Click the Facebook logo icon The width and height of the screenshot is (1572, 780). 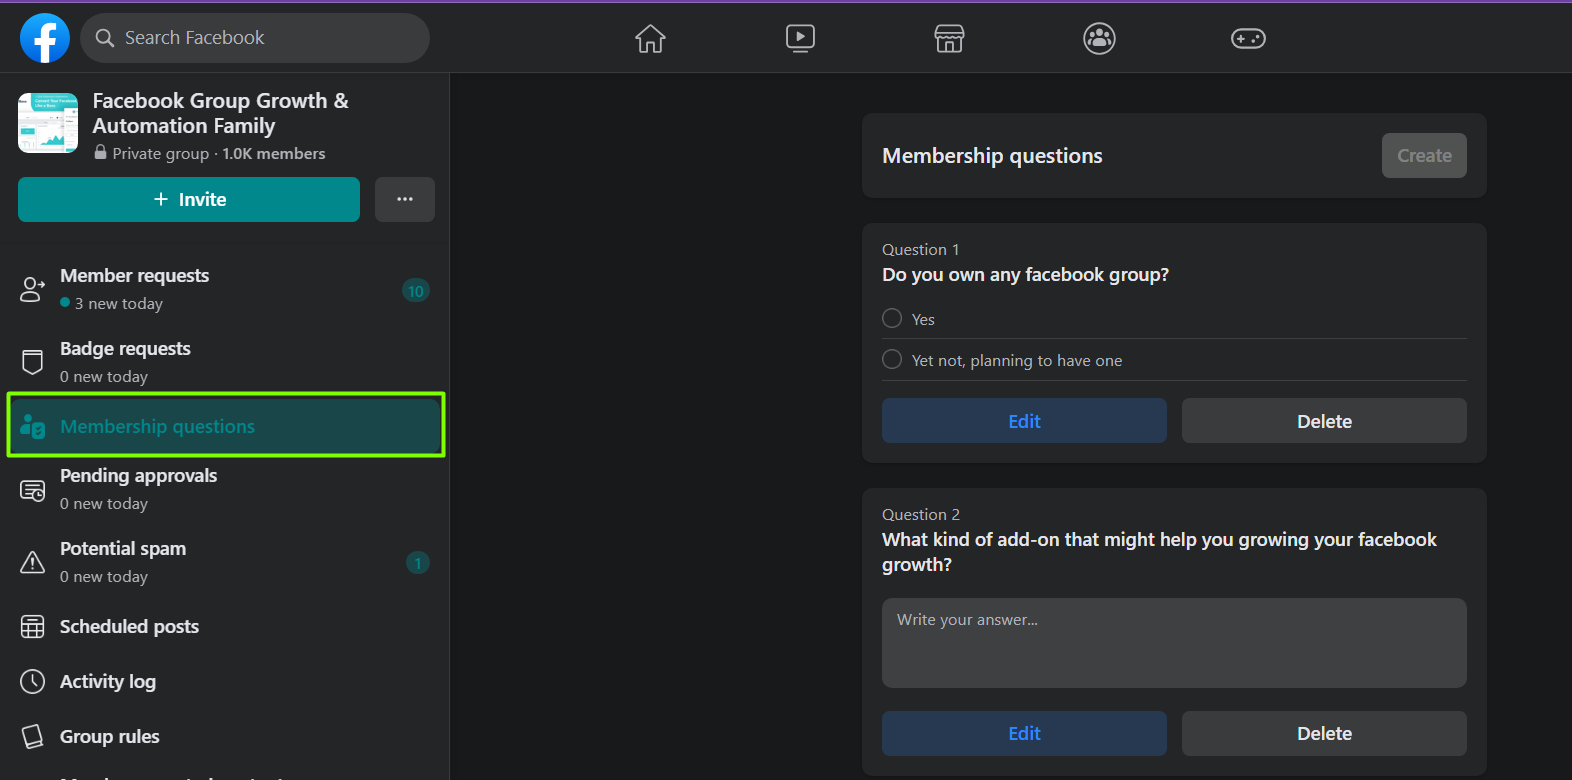point(45,38)
